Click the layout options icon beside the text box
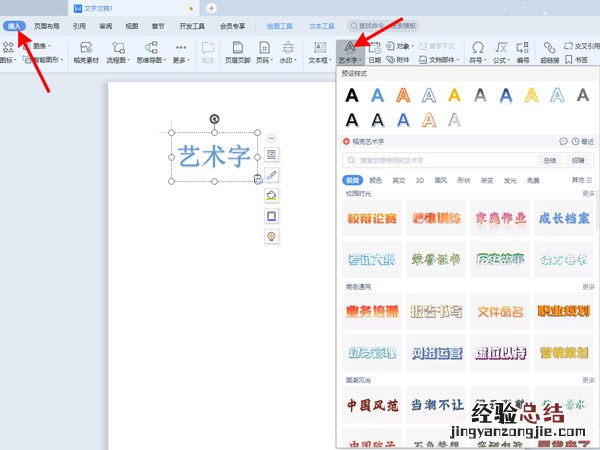600x450 pixels. click(271, 154)
